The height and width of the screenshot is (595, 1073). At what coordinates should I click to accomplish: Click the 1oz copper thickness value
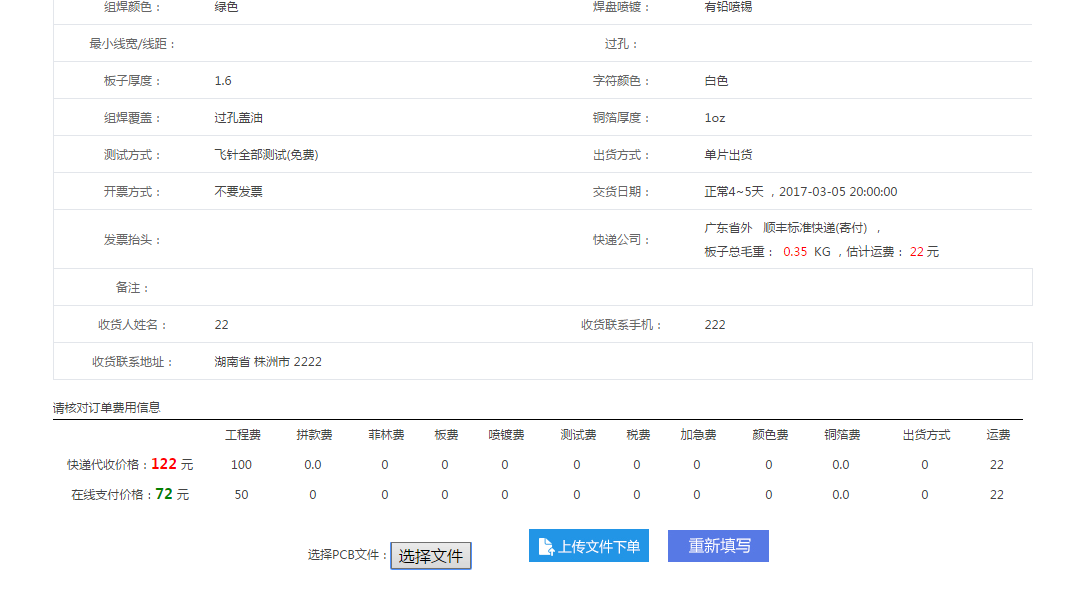click(715, 118)
